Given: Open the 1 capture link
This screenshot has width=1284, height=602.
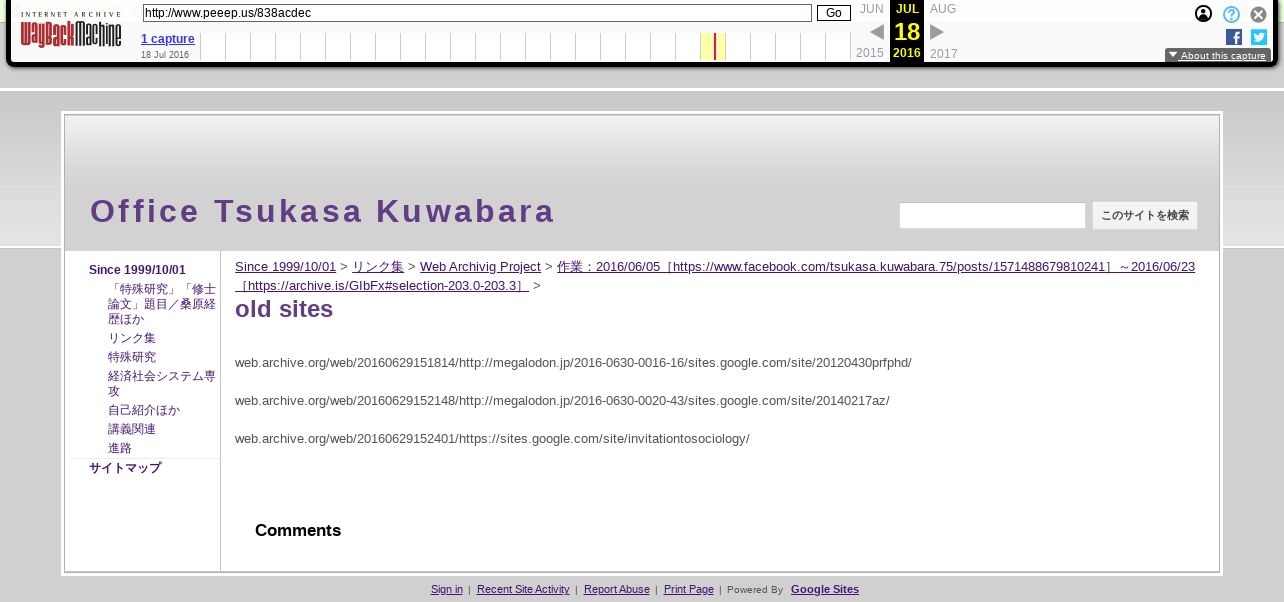Looking at the screenshot, I should 167,39.
